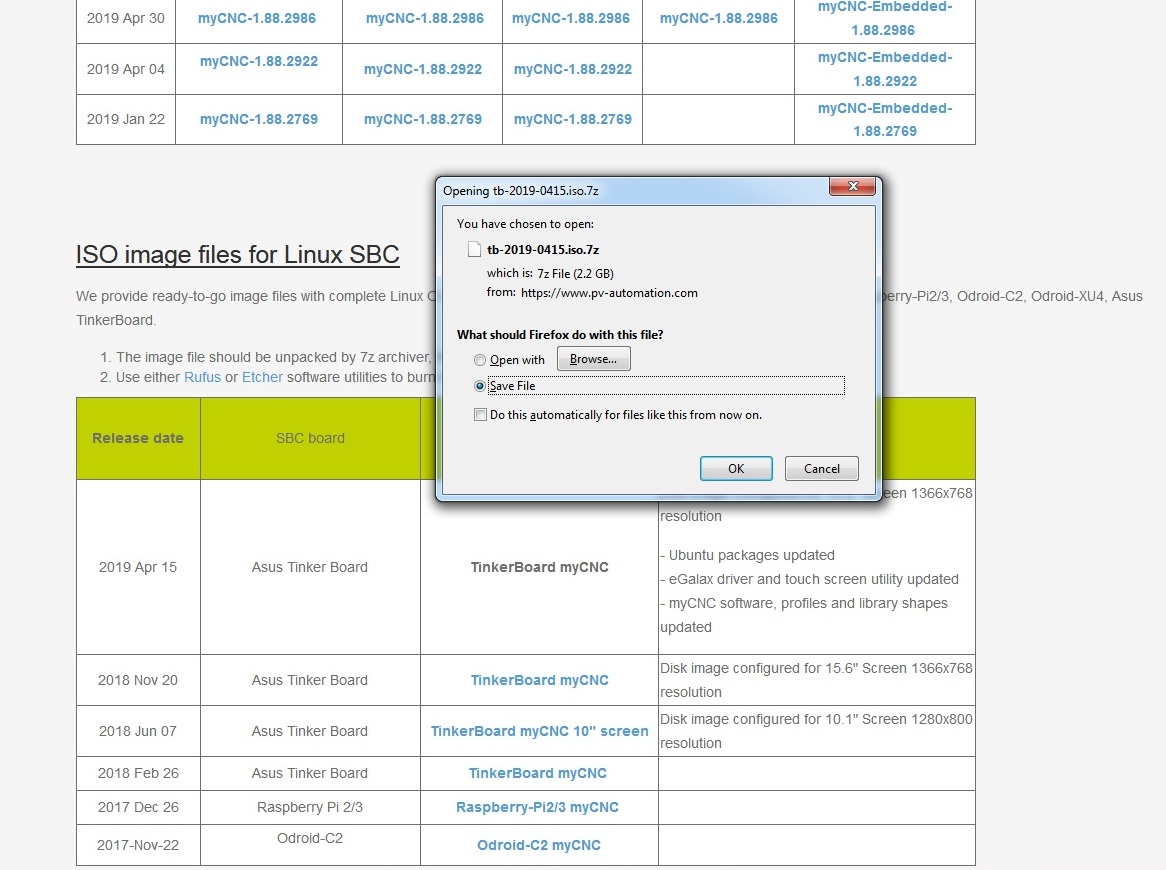Open TinkerBoard myCNC link for 2018 Nov 20

pos(539,680)
